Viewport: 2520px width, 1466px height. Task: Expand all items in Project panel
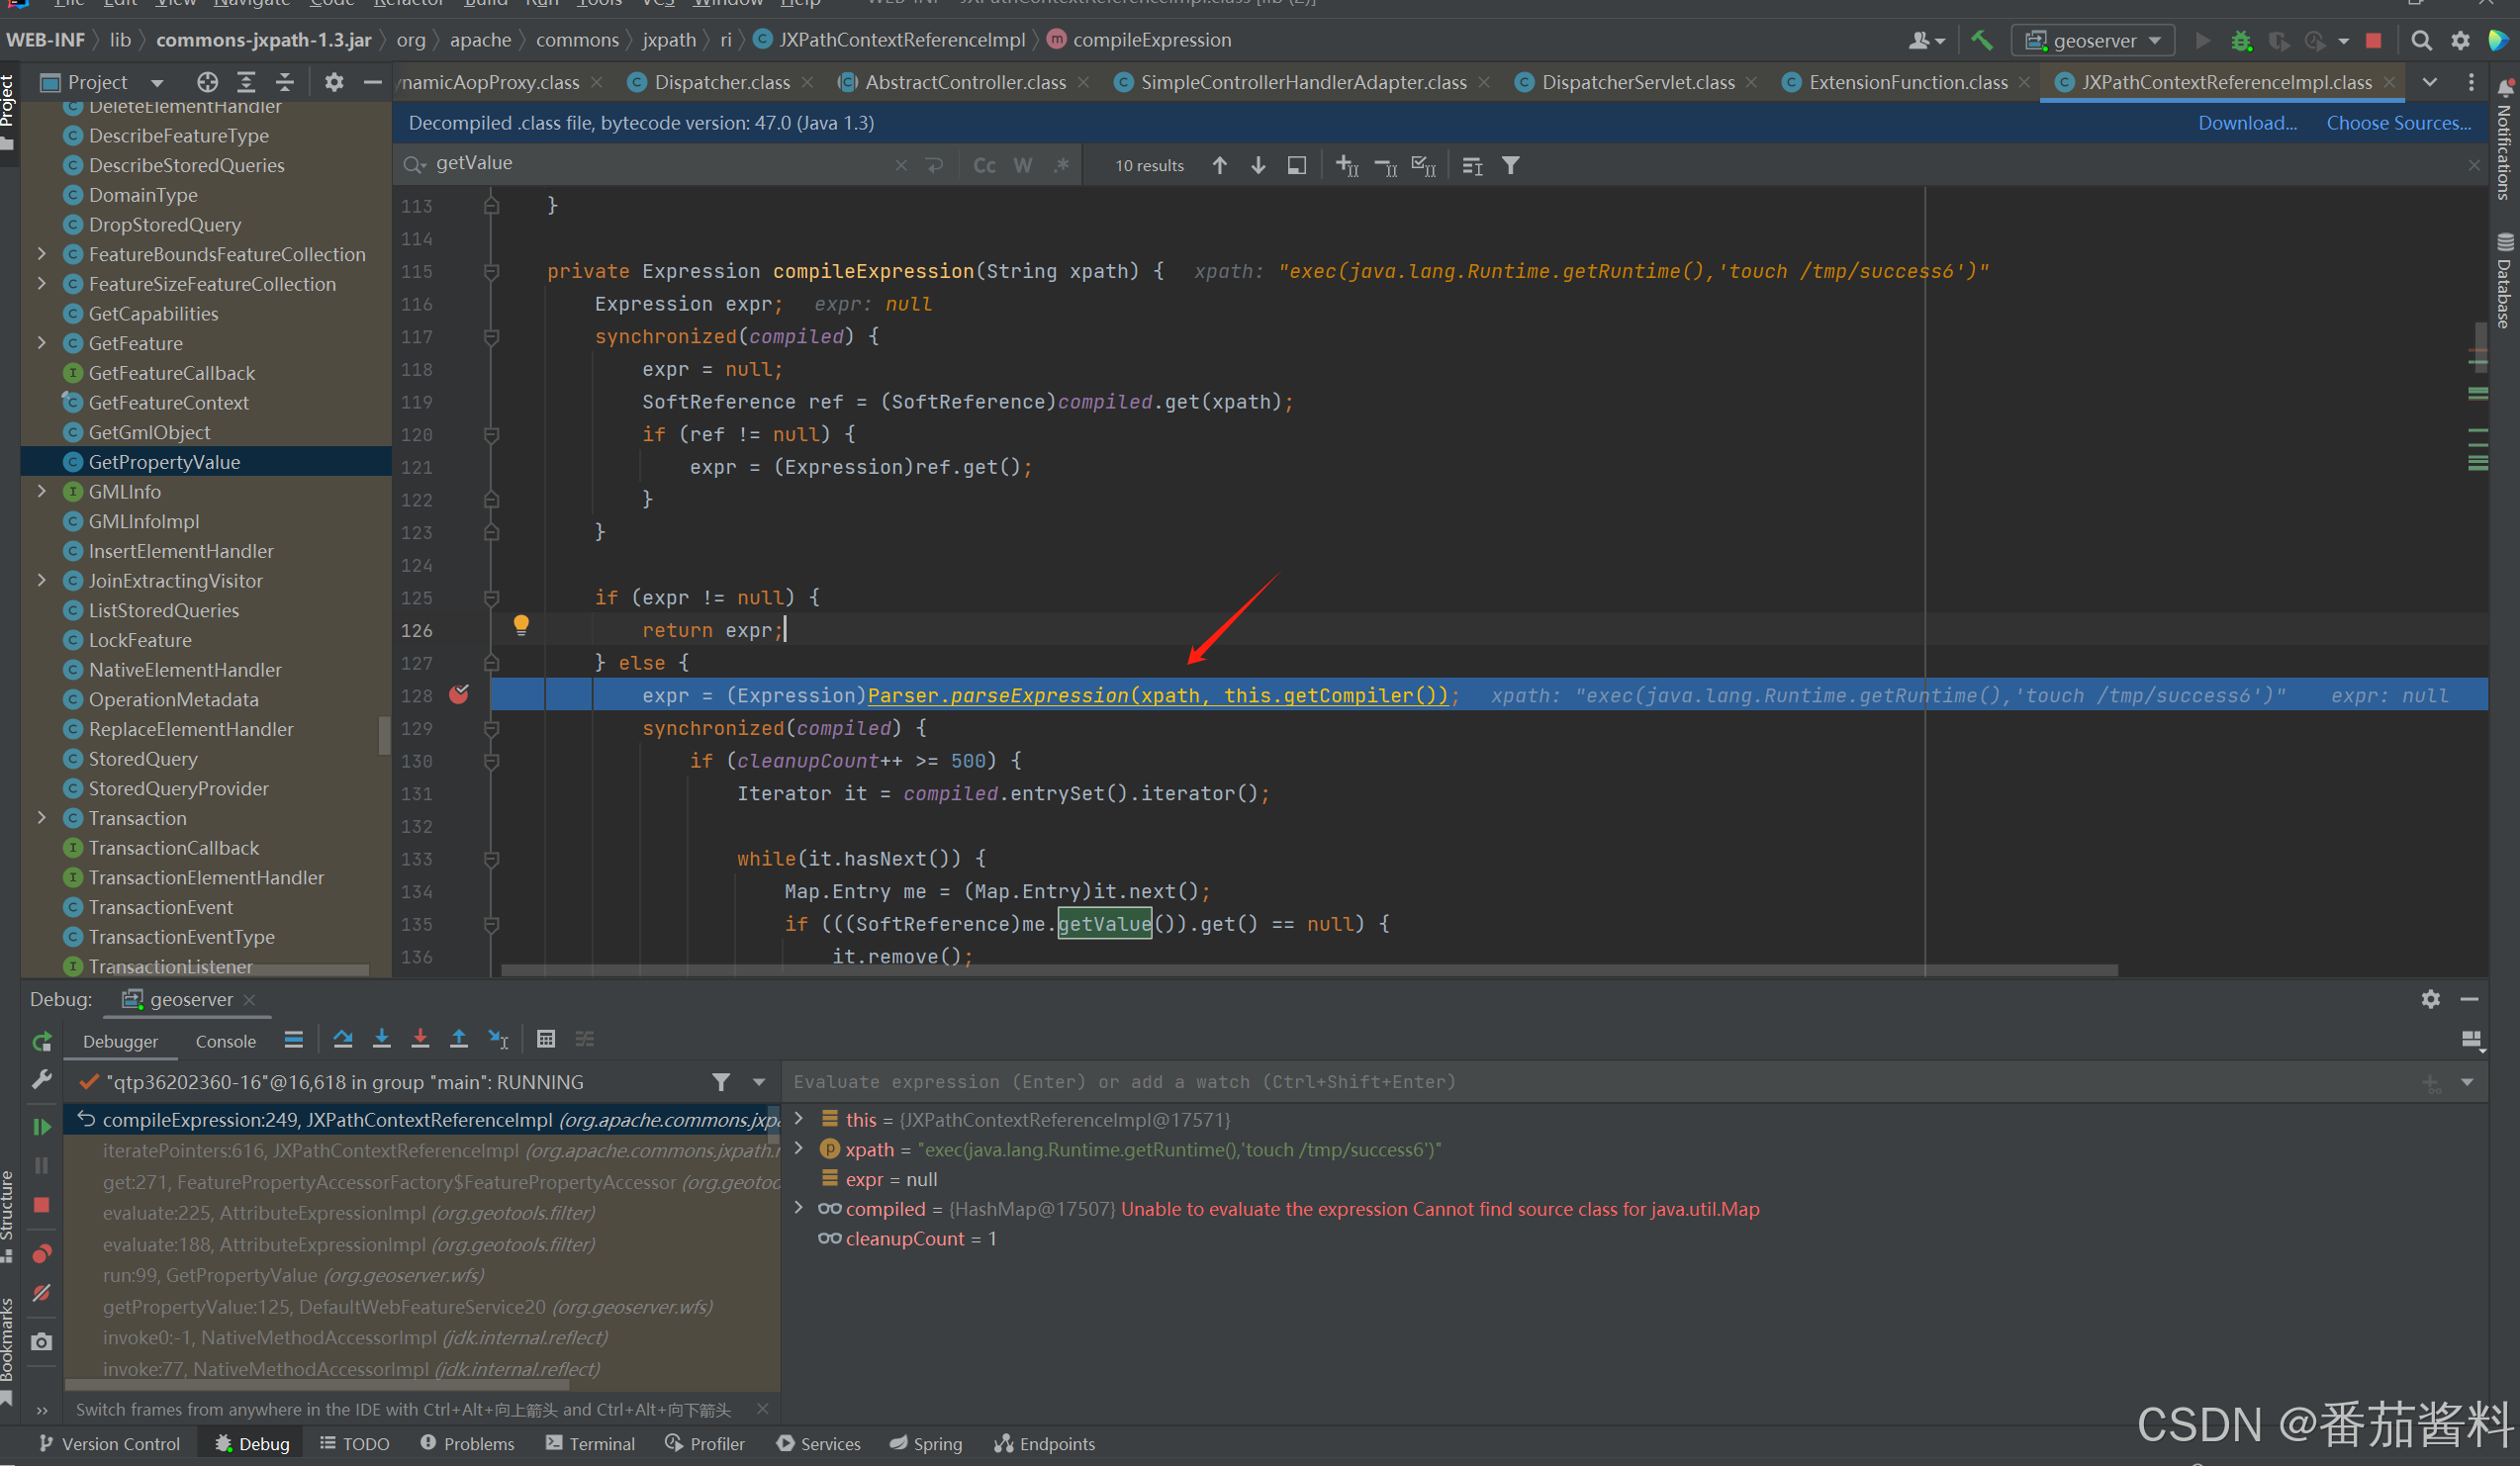pyautogui.click(x=246, y=82)
